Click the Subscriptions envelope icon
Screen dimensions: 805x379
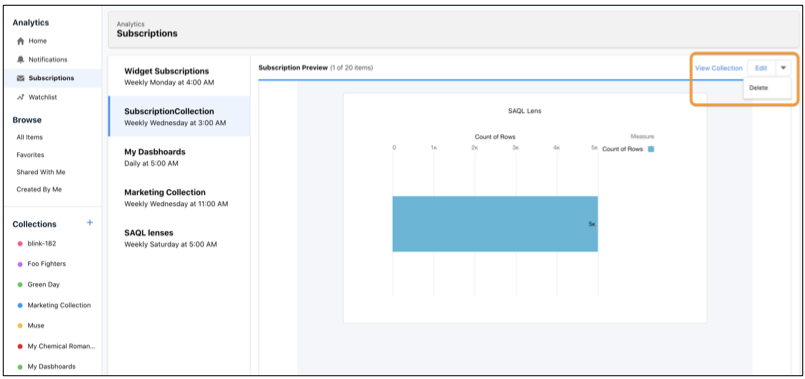(x=21, y=78)
